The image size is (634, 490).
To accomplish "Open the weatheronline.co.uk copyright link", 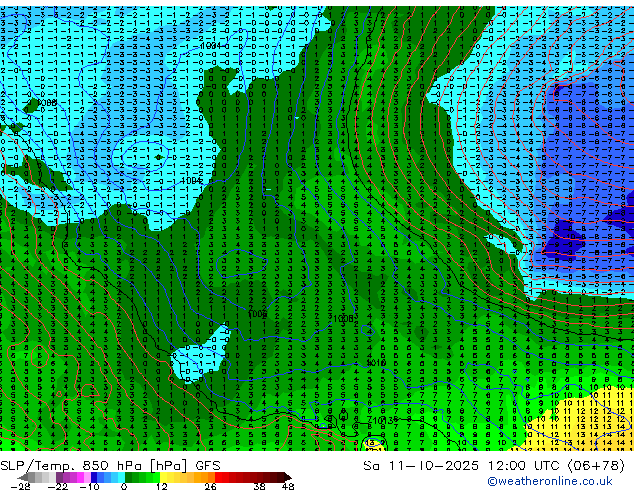I will (x=550, y=481).
